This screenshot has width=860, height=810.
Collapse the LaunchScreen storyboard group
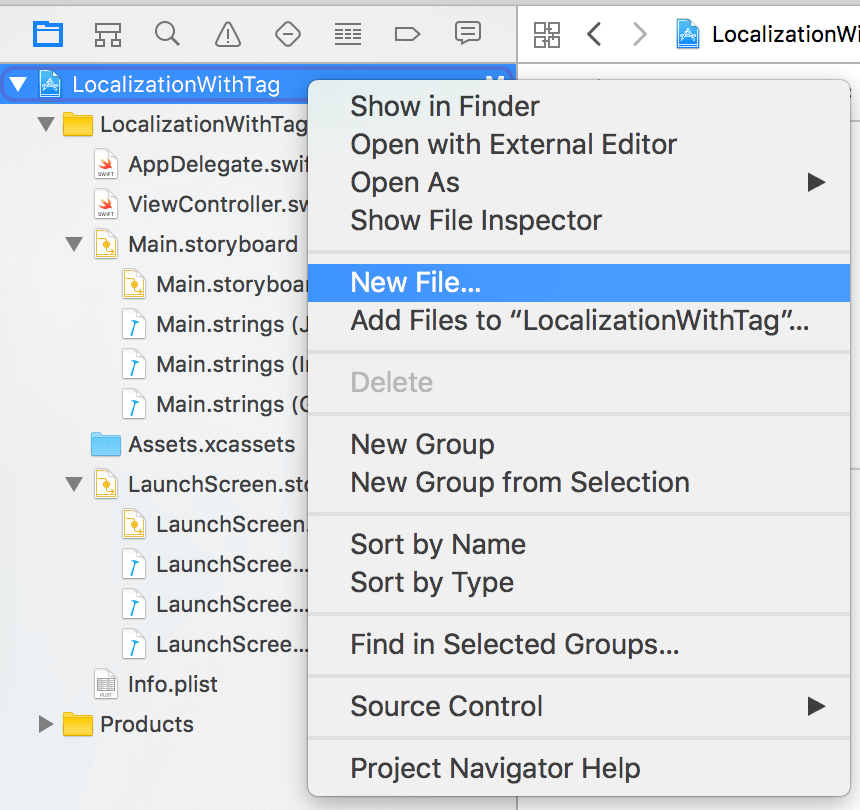74,484
